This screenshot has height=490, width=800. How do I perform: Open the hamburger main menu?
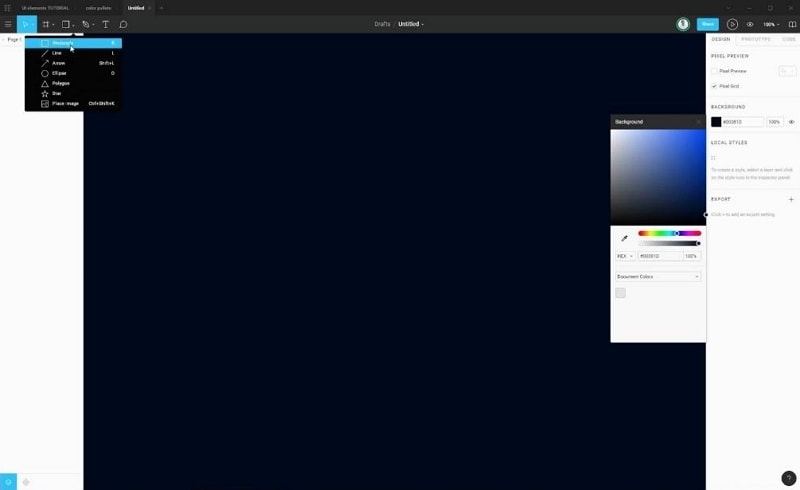point(8,24)
